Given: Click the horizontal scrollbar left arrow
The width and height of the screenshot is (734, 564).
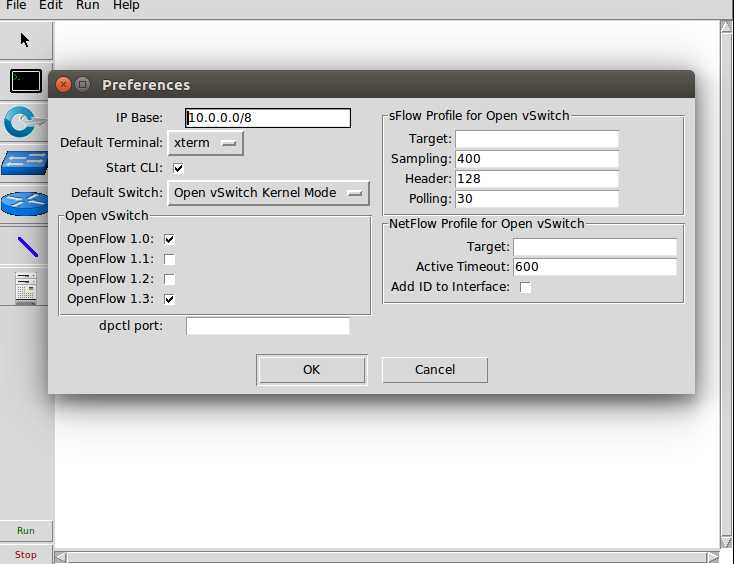Looking at the screenshot, I should (x=60, y=557).
